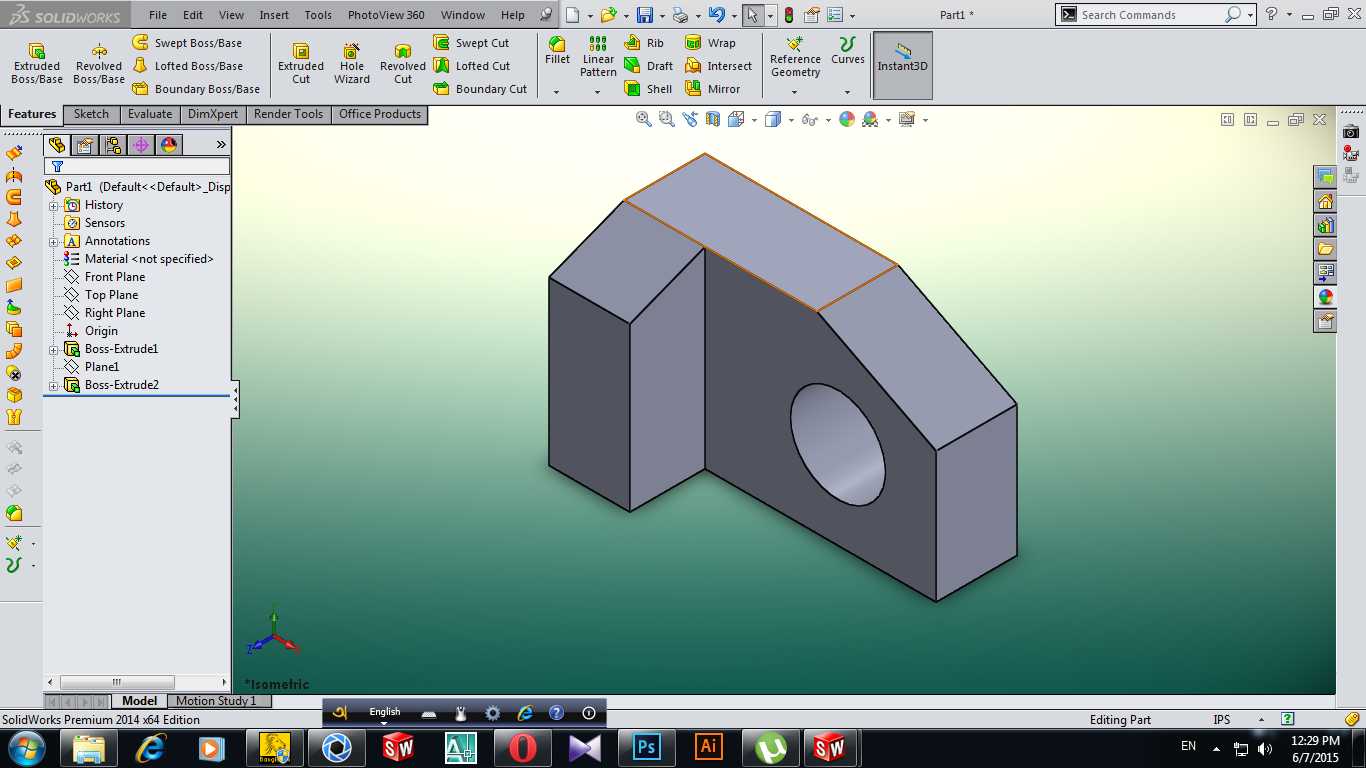The height and width of the screenshot is (768, 1366).
Task: Expand the Annotations tree node
Action: [x=54, y=242]
